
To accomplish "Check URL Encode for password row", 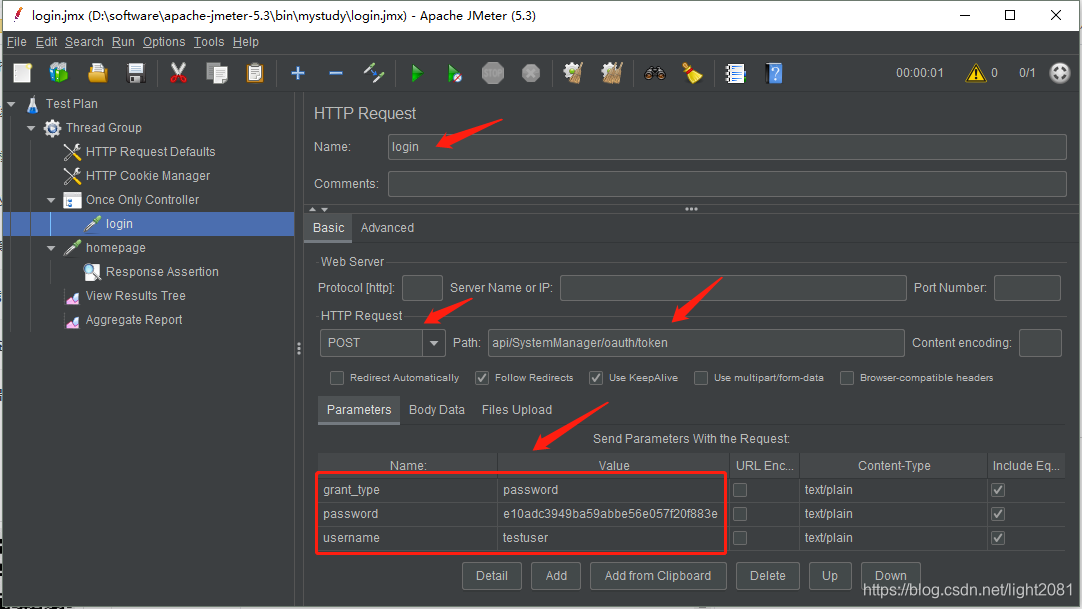I will point(740,514).
